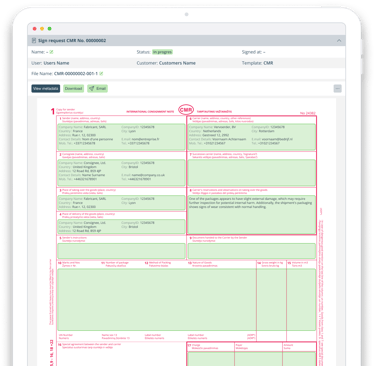The image size is (375, 366).
Task: Click the View metadata button
Action: pyautogui.click(x=46, y=88)
